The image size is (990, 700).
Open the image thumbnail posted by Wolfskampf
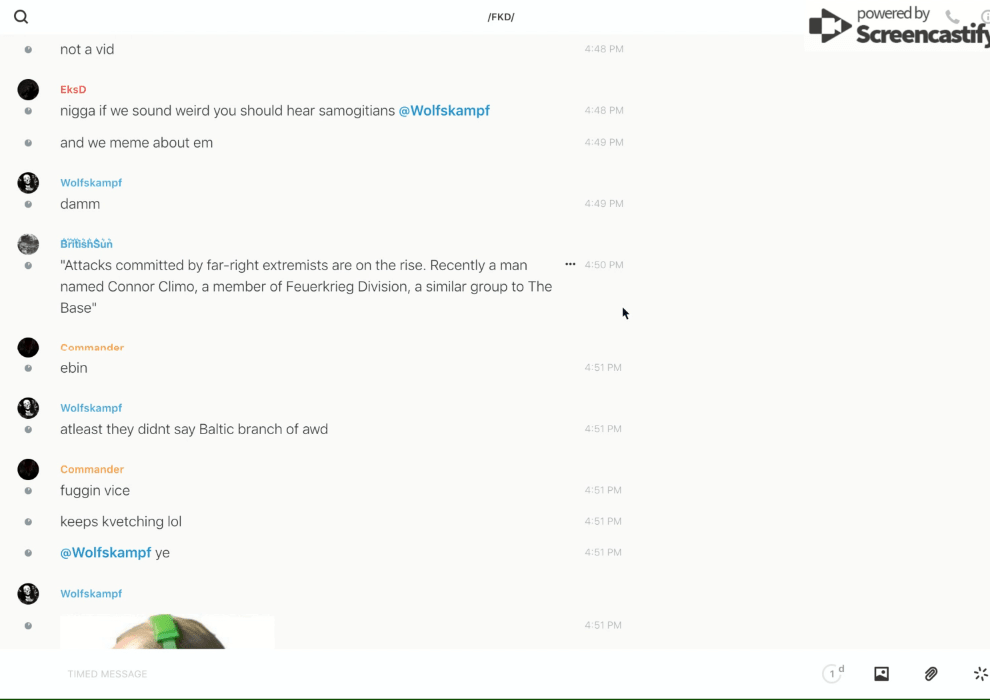[x=167, y=632]
